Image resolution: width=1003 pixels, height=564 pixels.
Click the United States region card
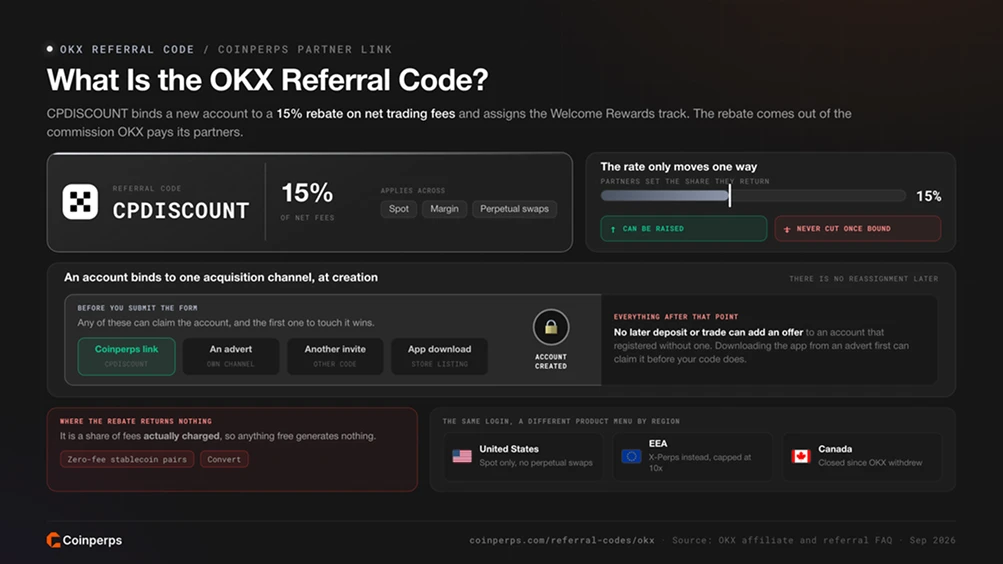523,456
